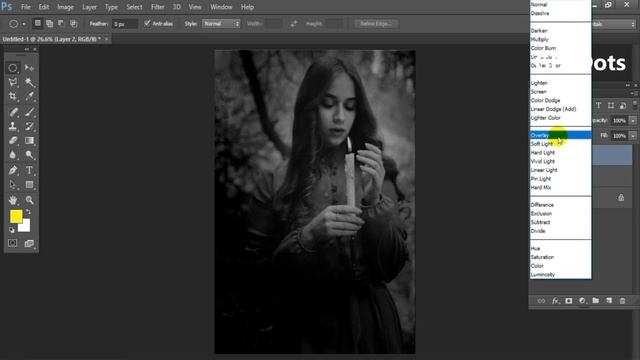Select Color Dodge blend mode
The width and height of the screenshot is (640, 360).
pos(560,100)
